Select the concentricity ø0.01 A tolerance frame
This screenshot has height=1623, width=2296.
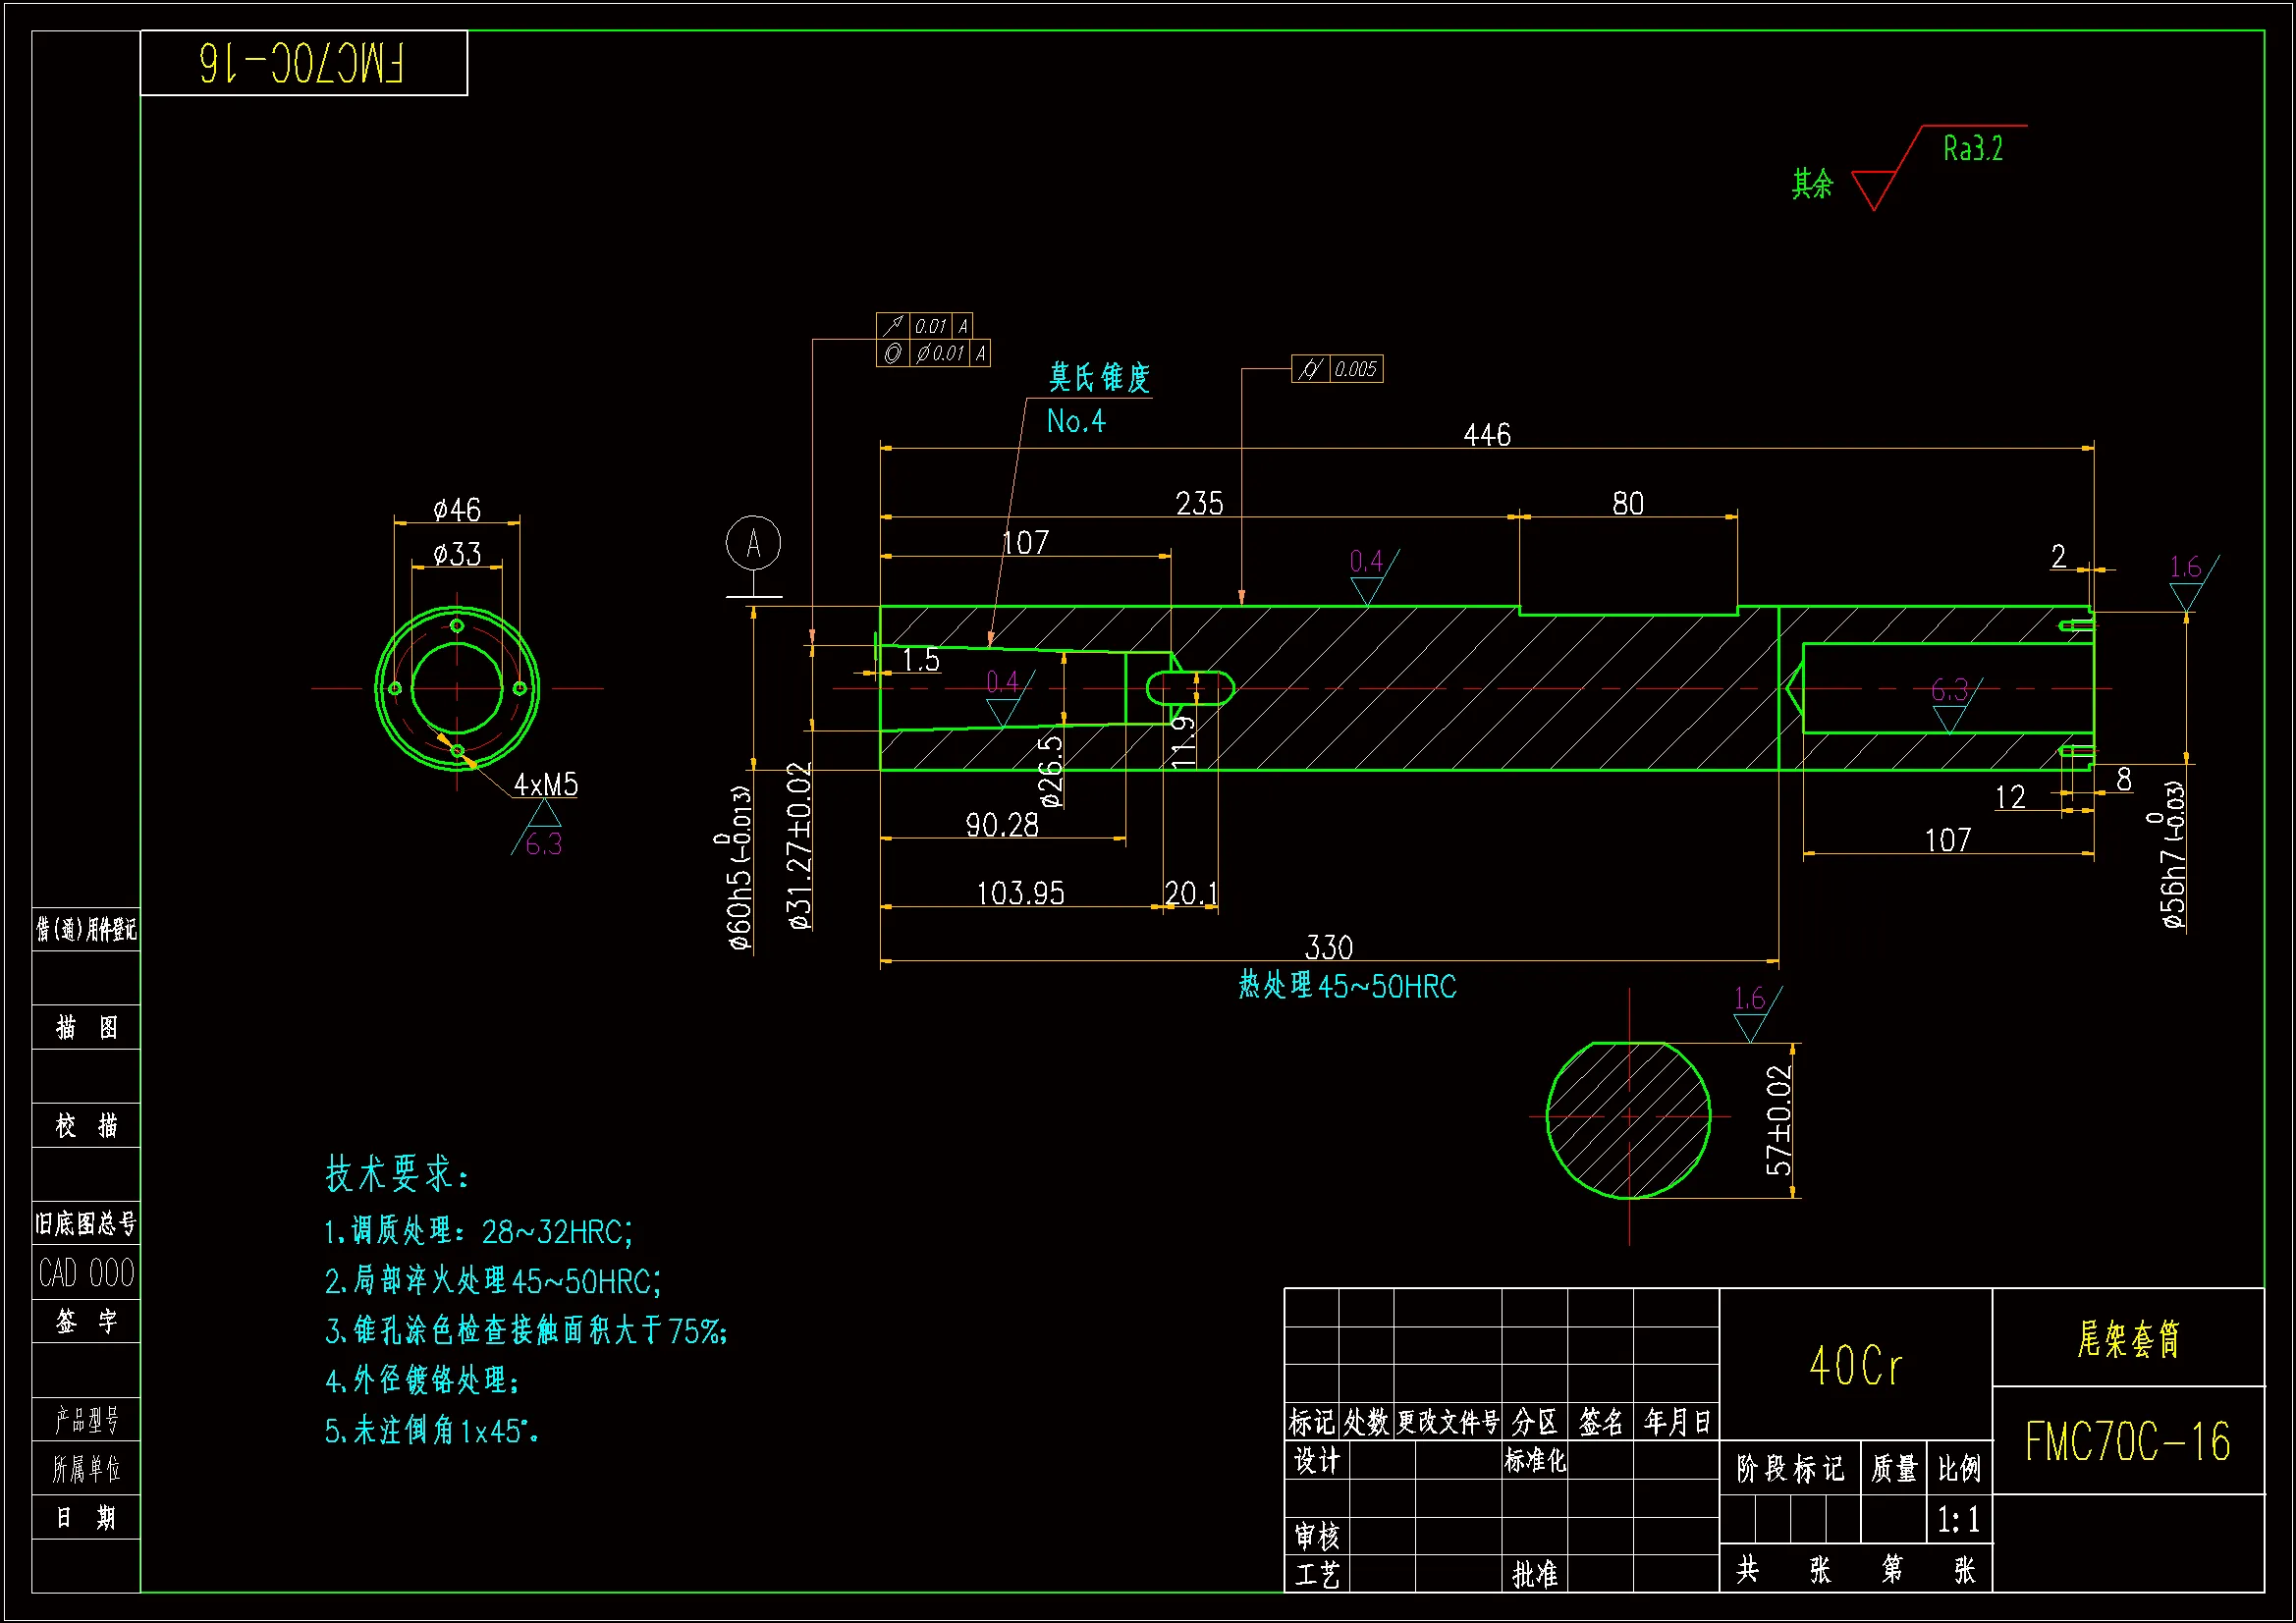point(933,353)
